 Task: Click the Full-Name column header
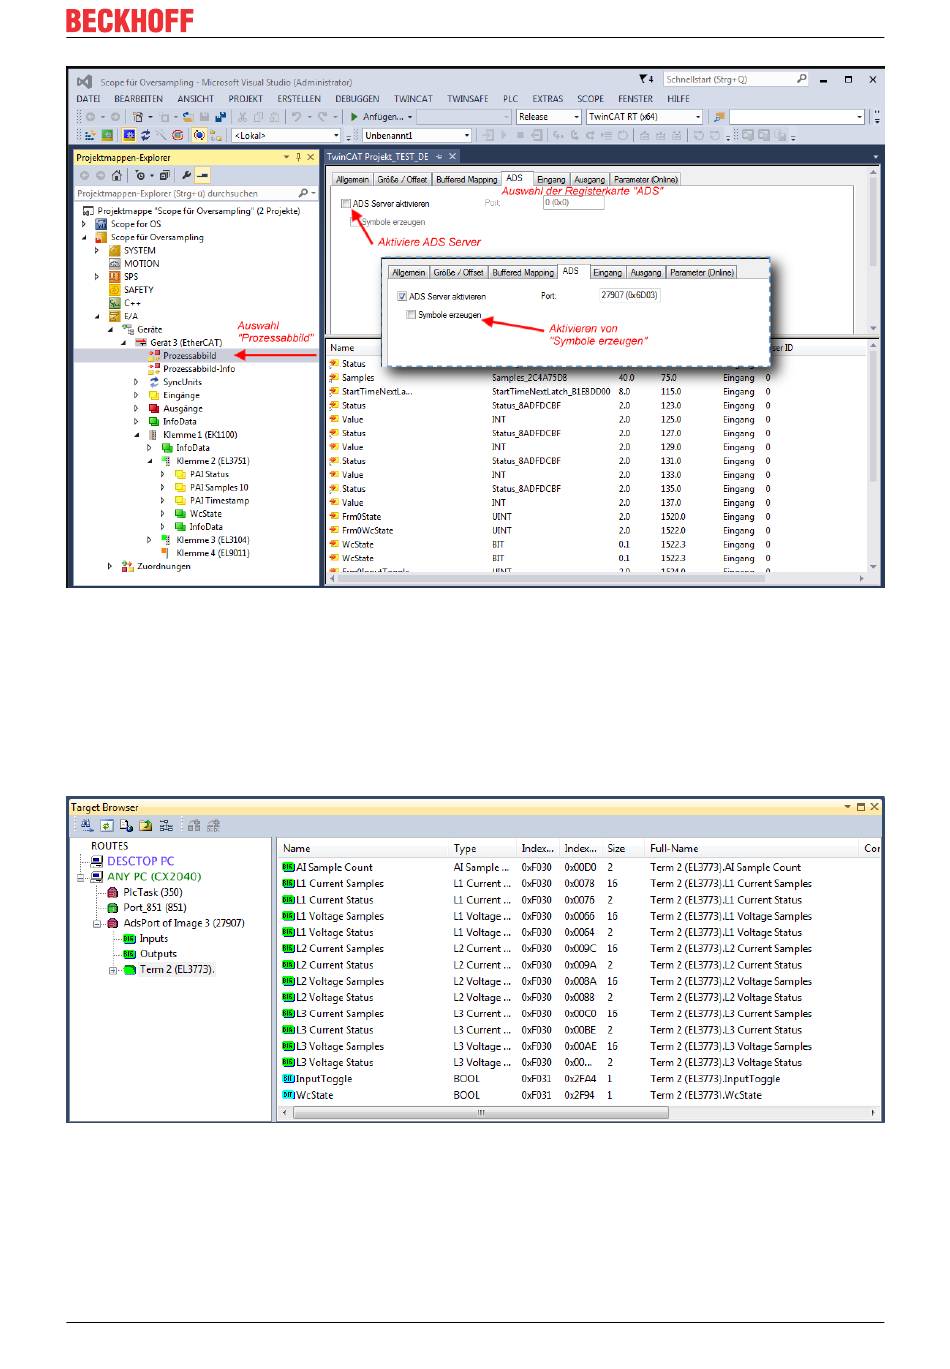pos(674,848)
